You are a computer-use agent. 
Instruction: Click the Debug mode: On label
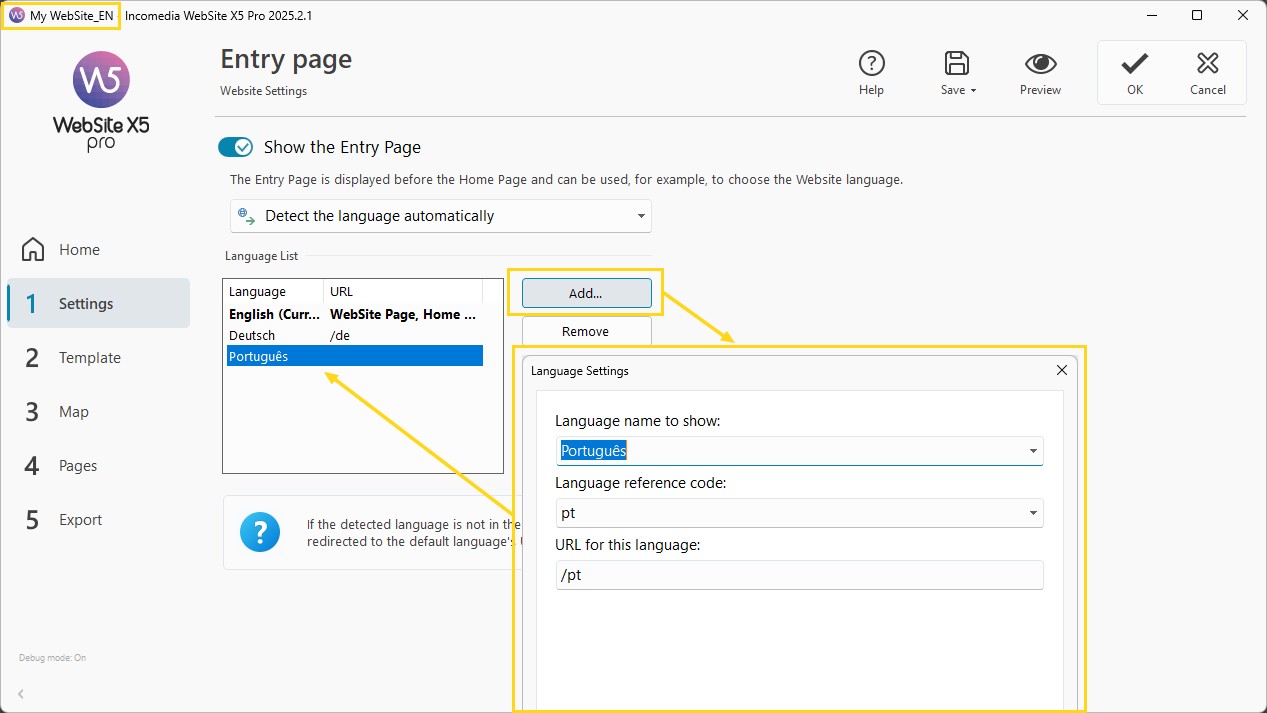click(52, 658)
